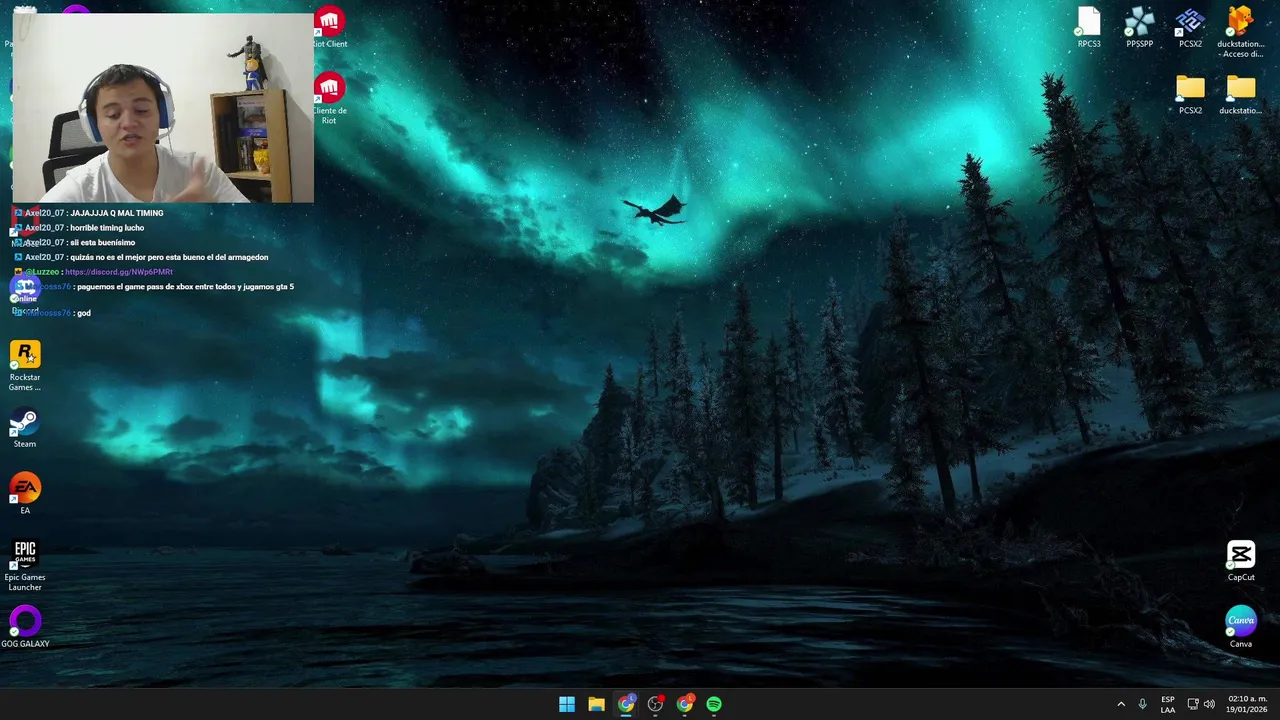Viewport: 1280px width, 720px height.
Task: Open the ESP LAA input language switcher
Action: pos(1168,704)
